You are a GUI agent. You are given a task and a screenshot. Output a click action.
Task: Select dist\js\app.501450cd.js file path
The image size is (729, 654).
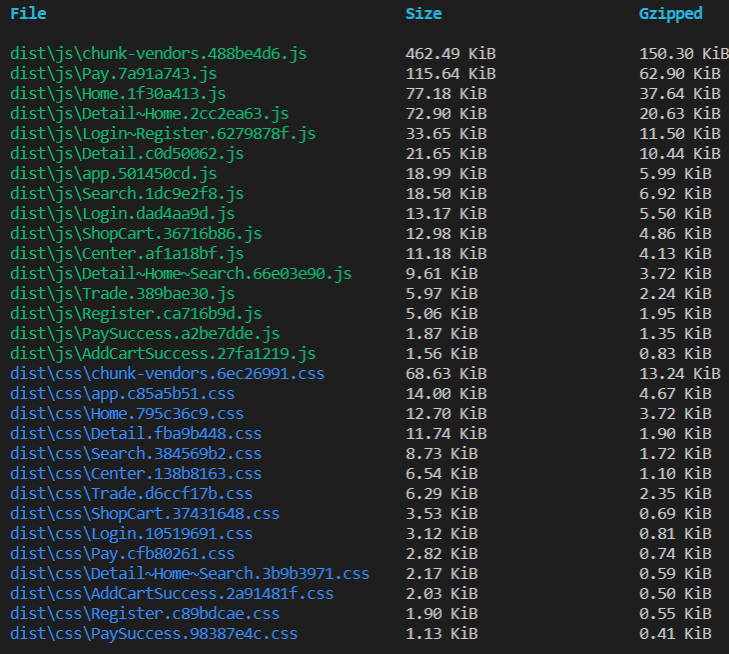click(x=113, y=173)
